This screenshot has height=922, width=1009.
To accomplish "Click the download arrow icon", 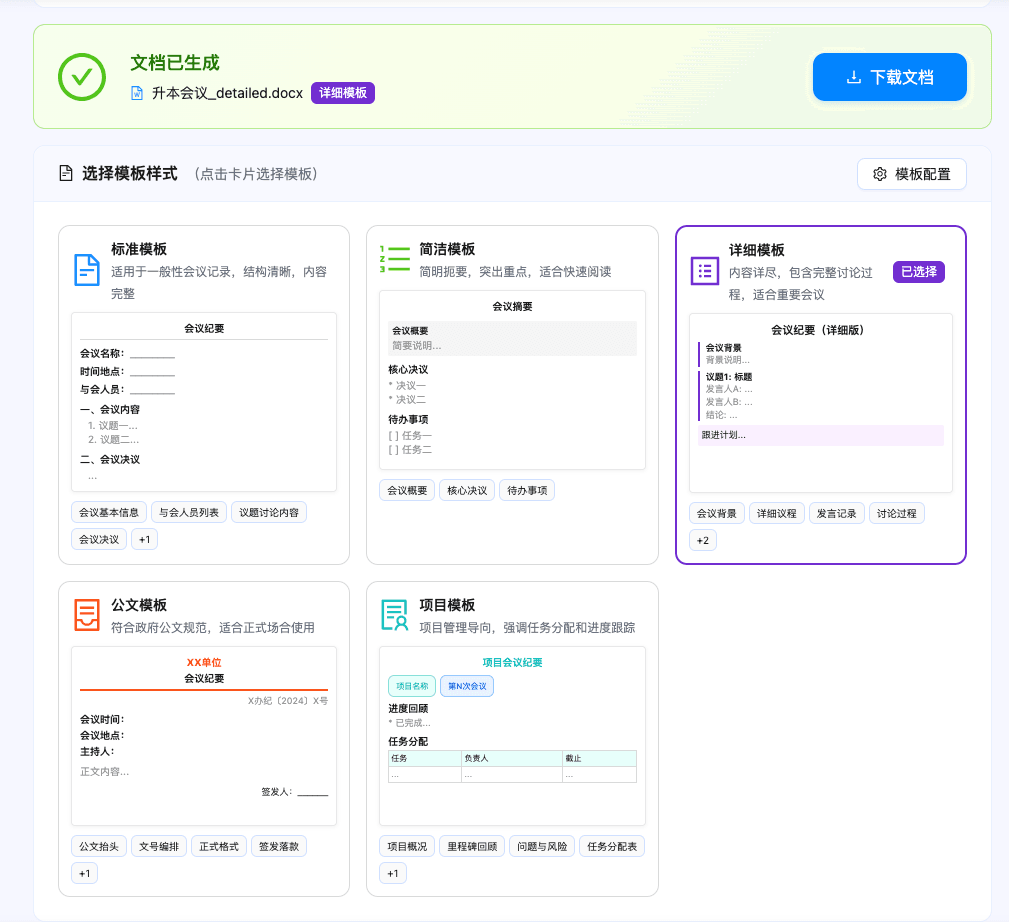I will [x=854, y=77].
